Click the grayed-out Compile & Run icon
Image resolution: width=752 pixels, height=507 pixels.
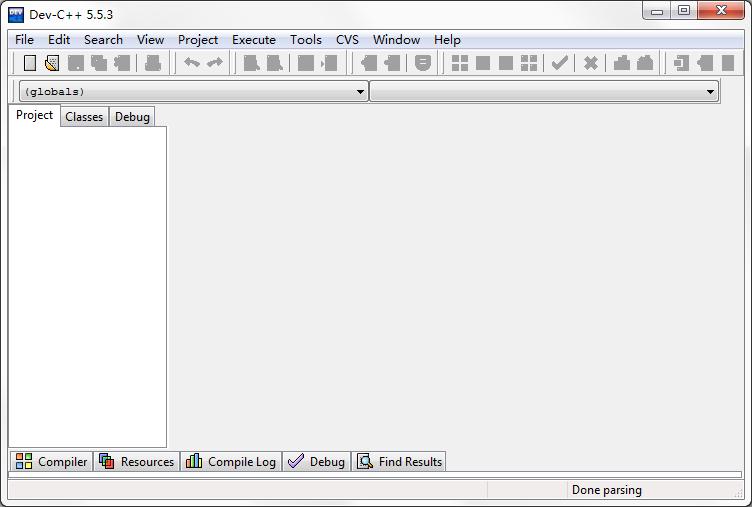505,63
